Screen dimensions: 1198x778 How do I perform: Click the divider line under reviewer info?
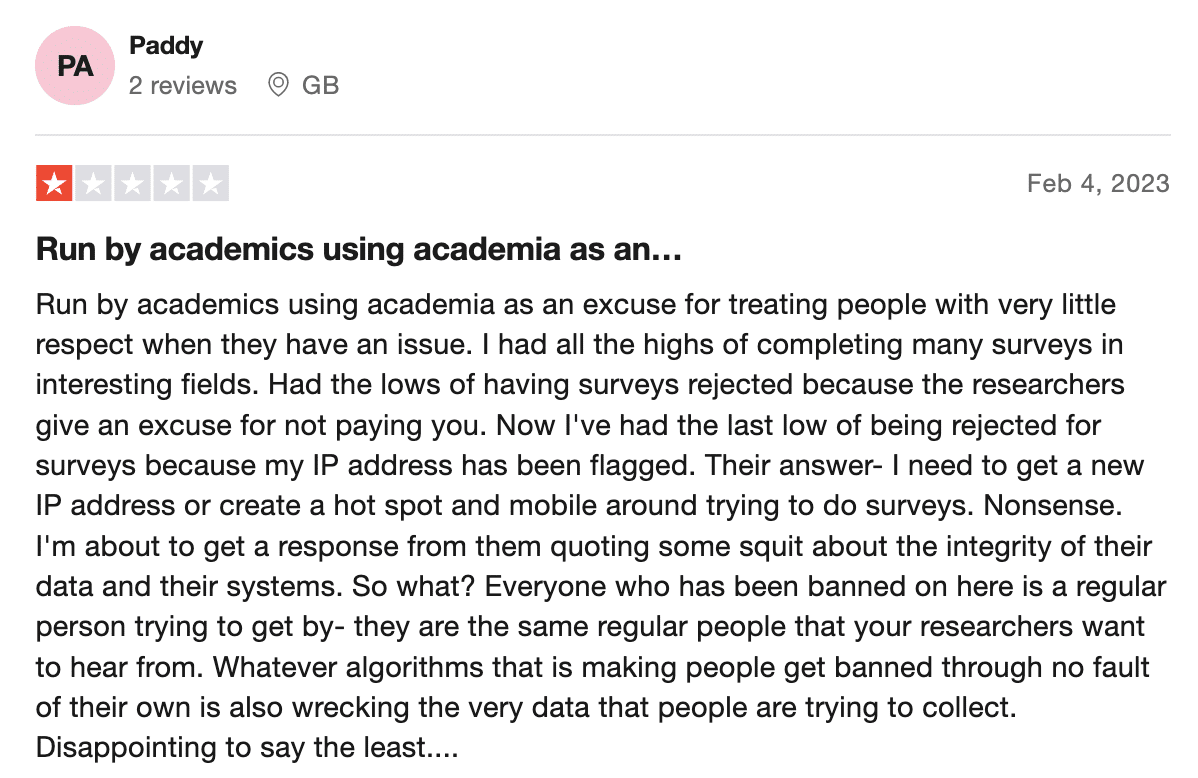(603, 135)
